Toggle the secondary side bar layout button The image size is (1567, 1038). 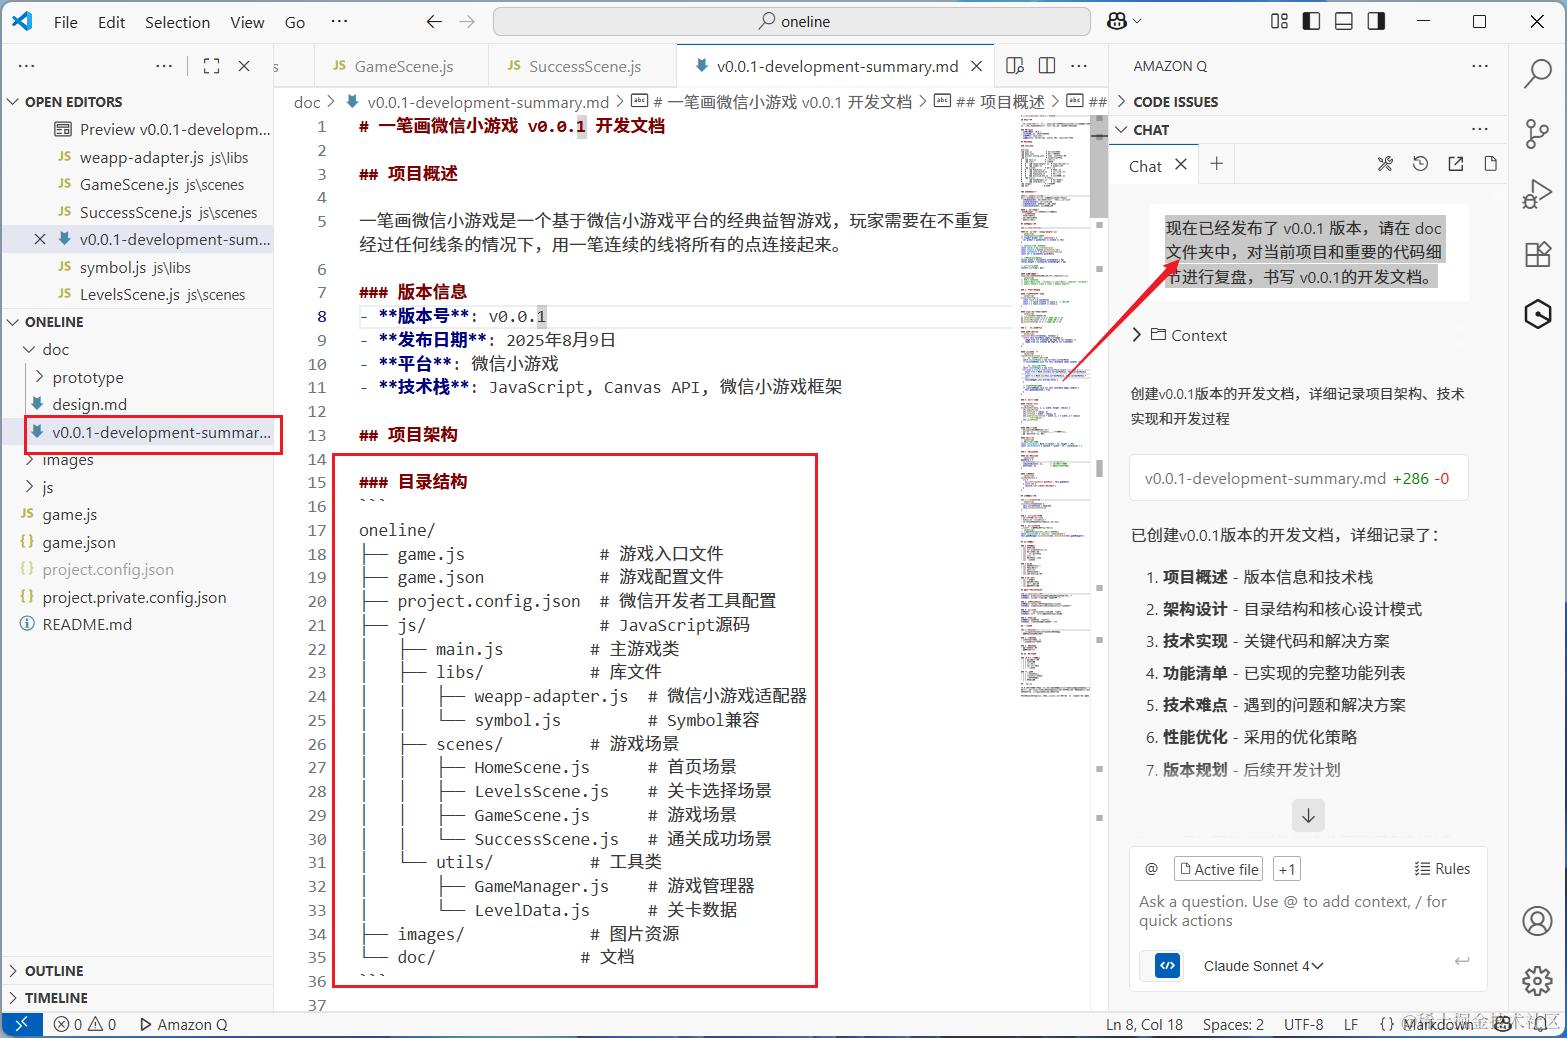coord(1376,21)
